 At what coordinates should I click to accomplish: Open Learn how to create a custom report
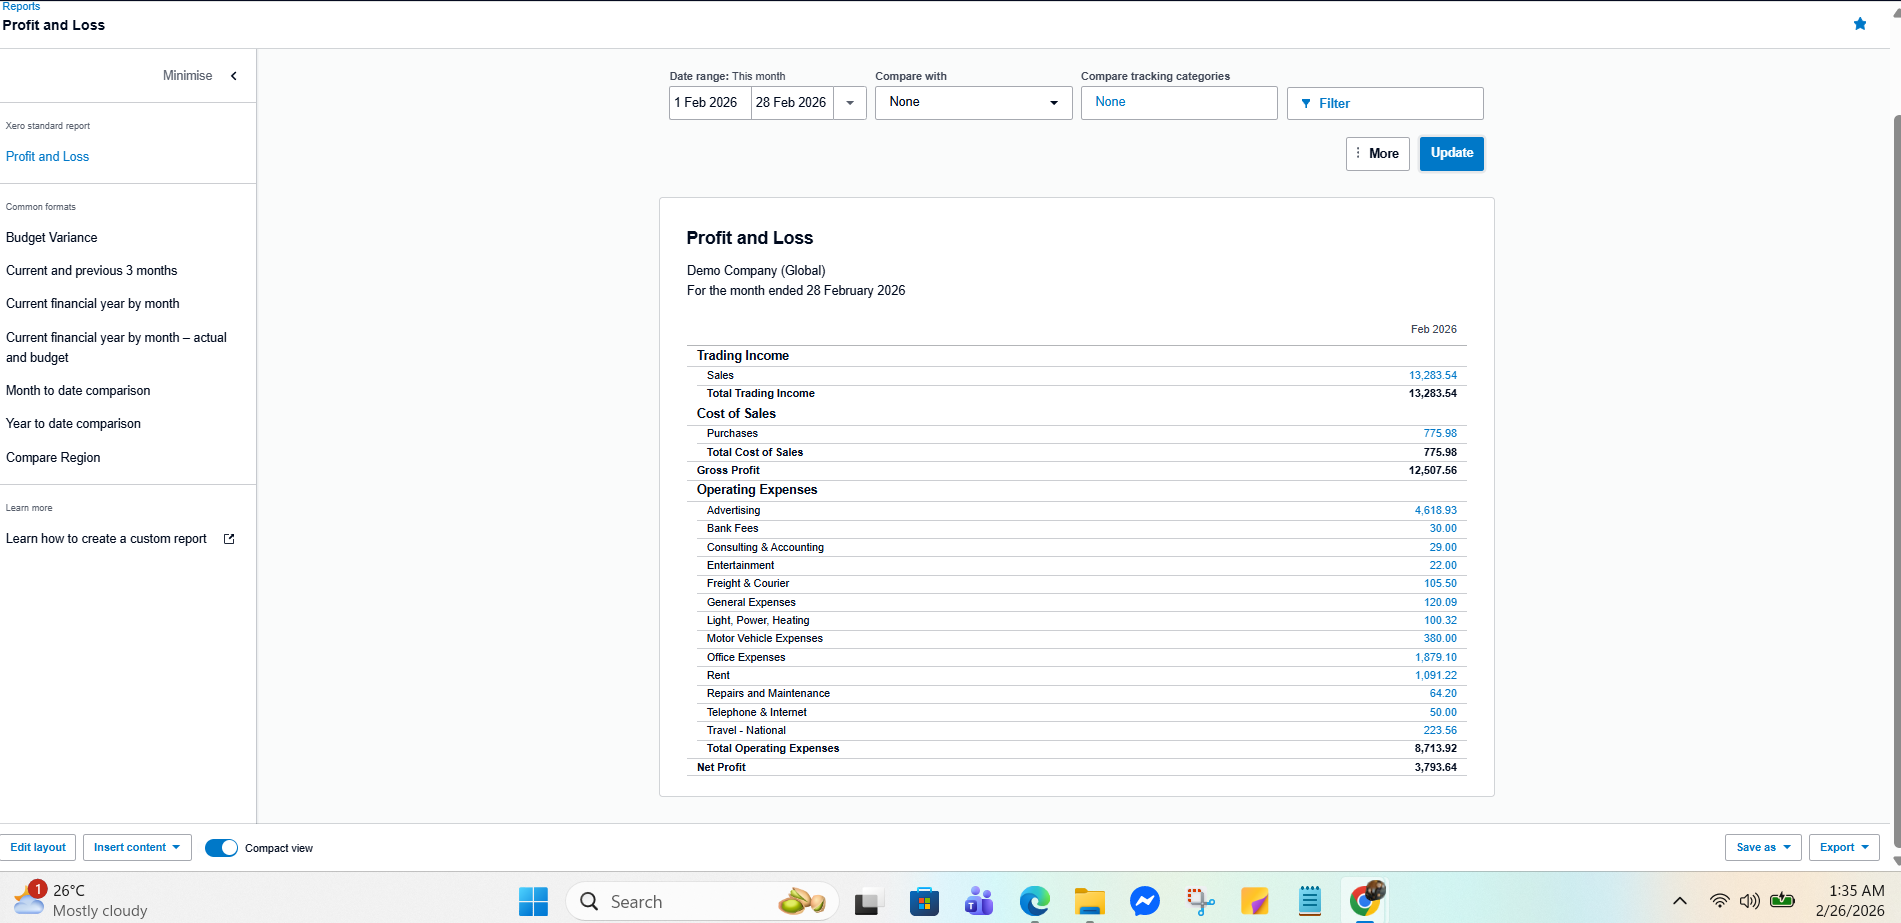106,539
